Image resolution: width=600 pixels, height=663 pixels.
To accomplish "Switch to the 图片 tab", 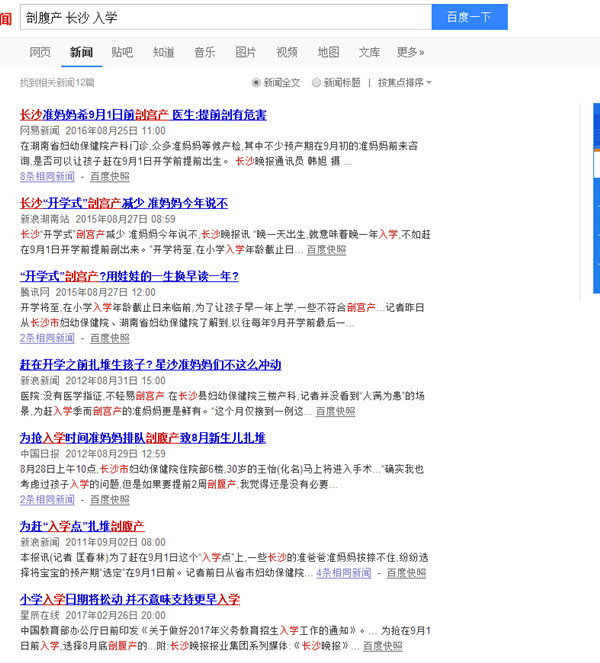I will click(246, 52).
